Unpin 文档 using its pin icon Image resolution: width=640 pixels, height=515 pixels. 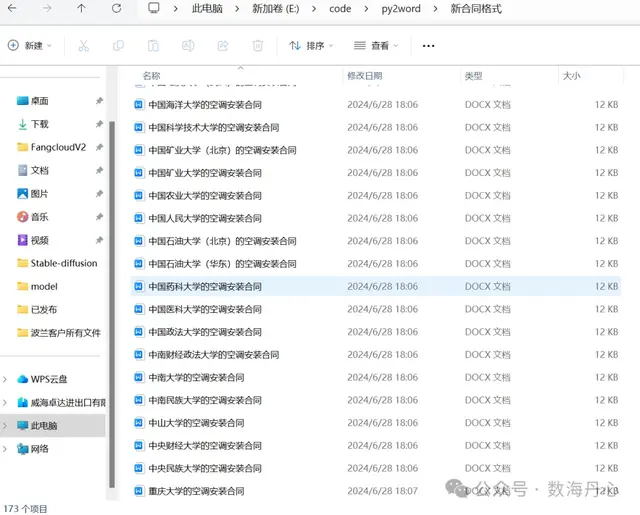pyautogui.click(x=99, y=170)
